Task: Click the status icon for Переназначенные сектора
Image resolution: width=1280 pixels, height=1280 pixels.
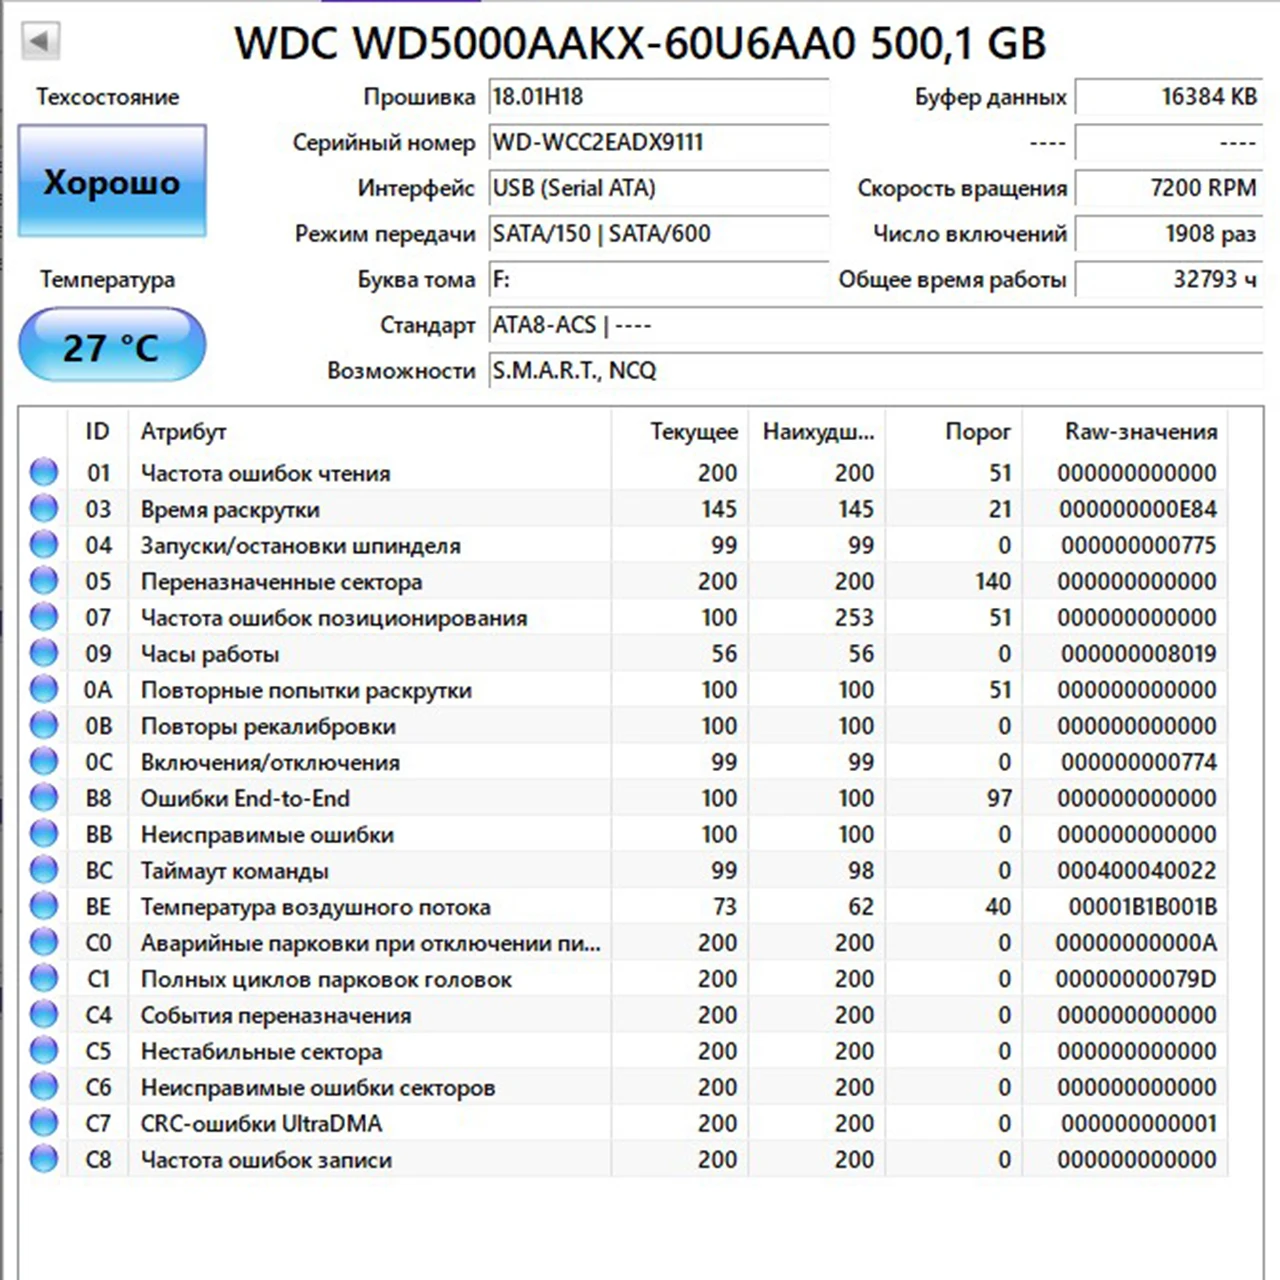Action: (x=44, y=581)
